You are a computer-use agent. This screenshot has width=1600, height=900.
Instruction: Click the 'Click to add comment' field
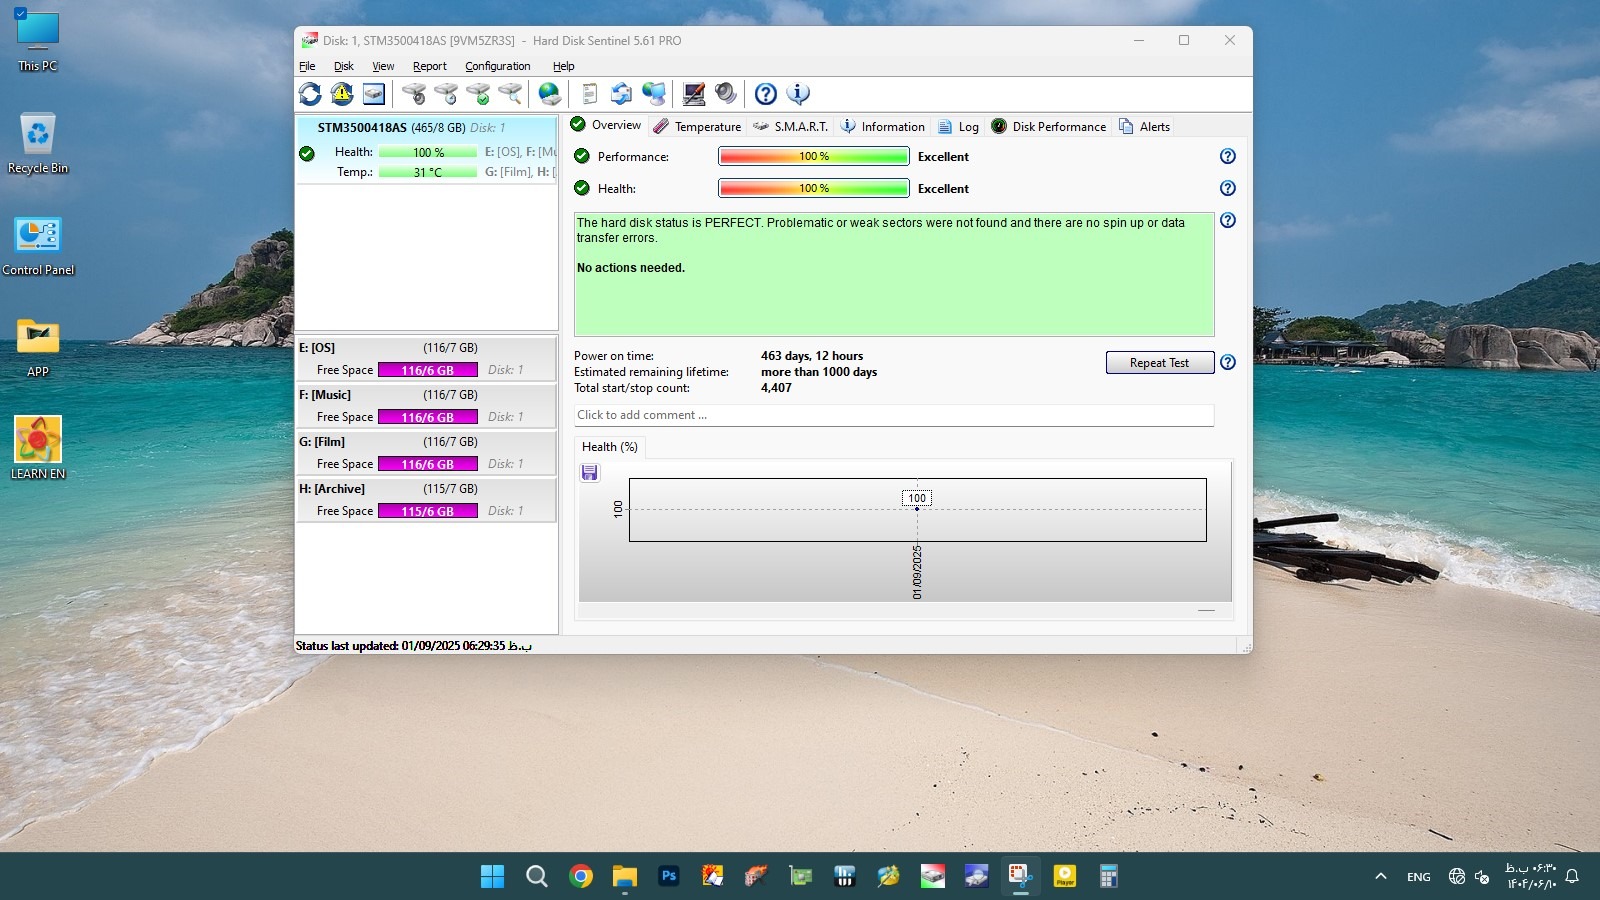click(894, 415)
